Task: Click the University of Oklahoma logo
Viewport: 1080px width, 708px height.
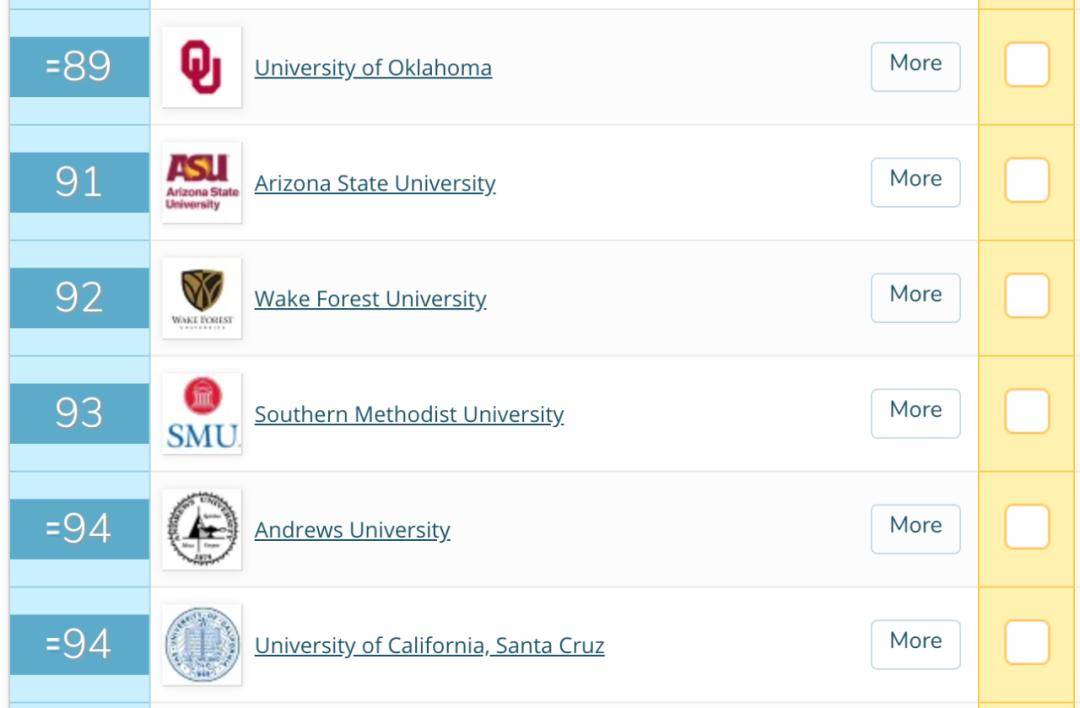Action: coord(201,67)
